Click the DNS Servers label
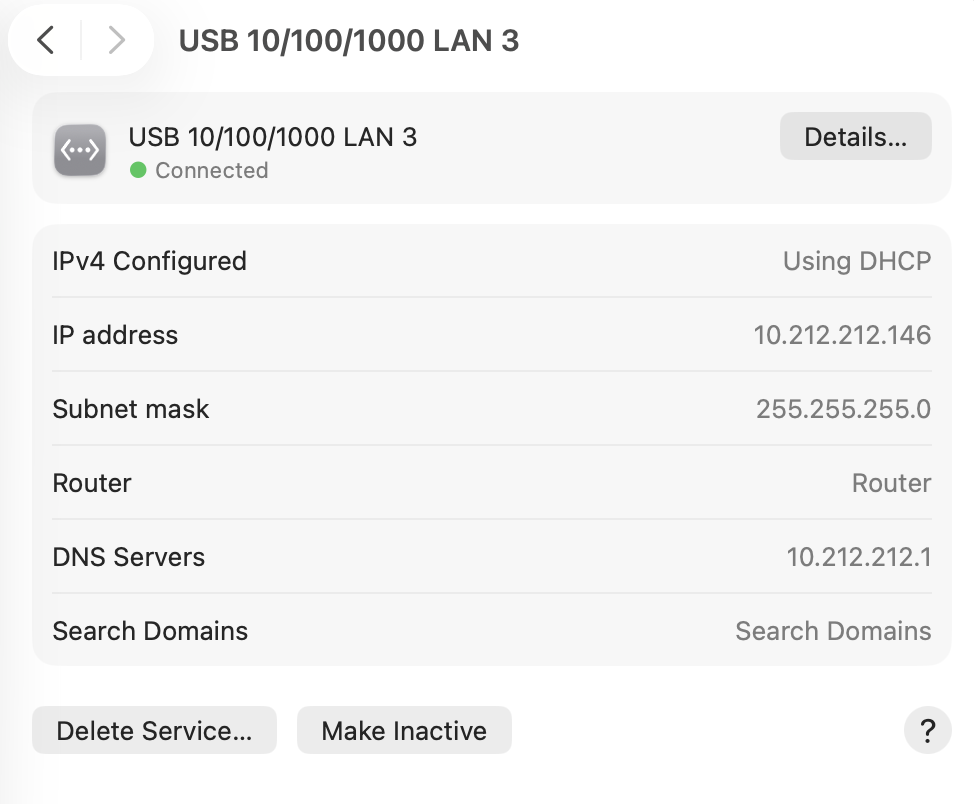 pos(128,557)
